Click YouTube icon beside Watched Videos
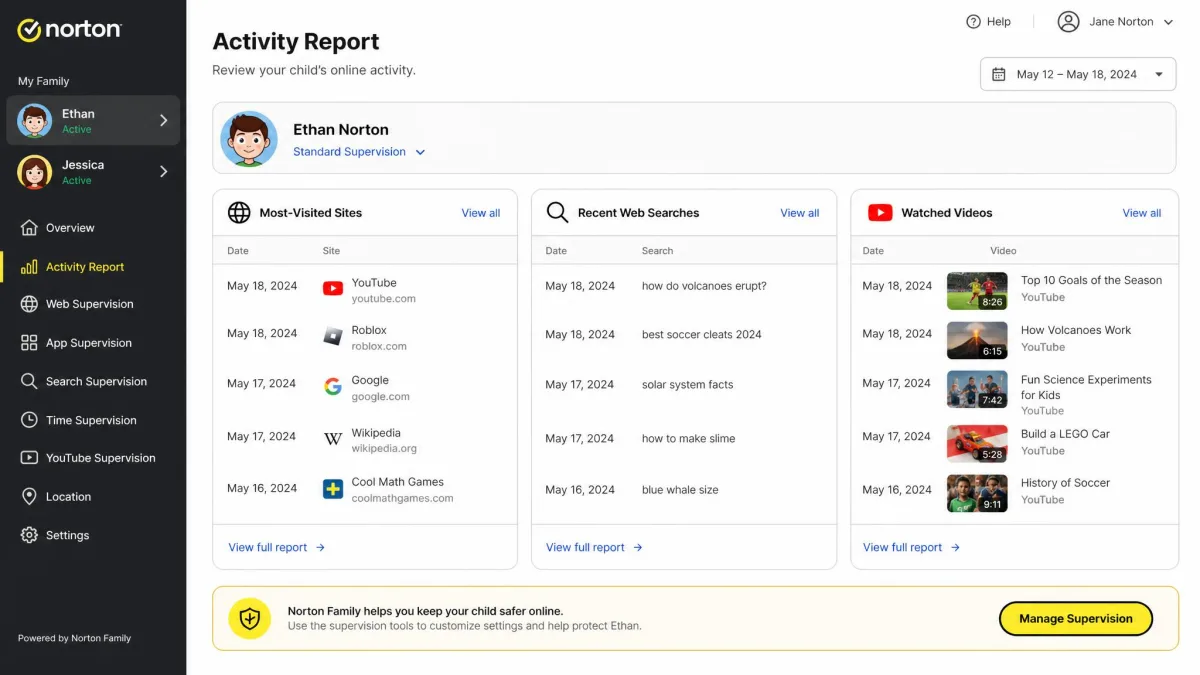 880,213
